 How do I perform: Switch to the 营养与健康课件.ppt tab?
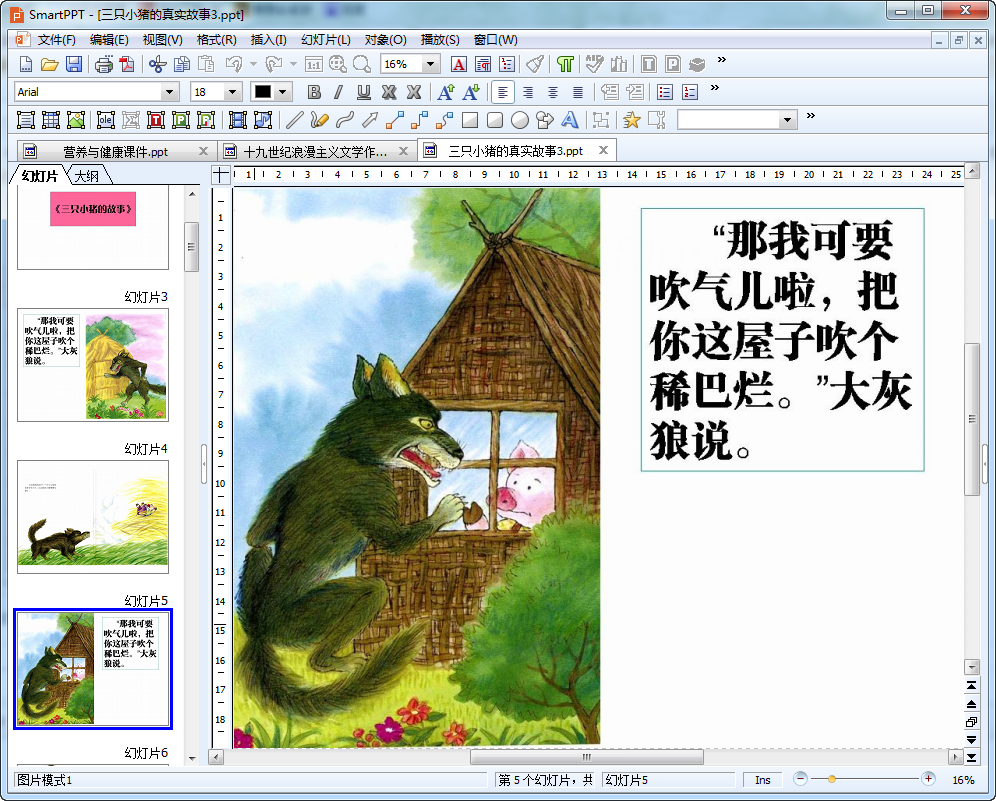coord(116,152)
